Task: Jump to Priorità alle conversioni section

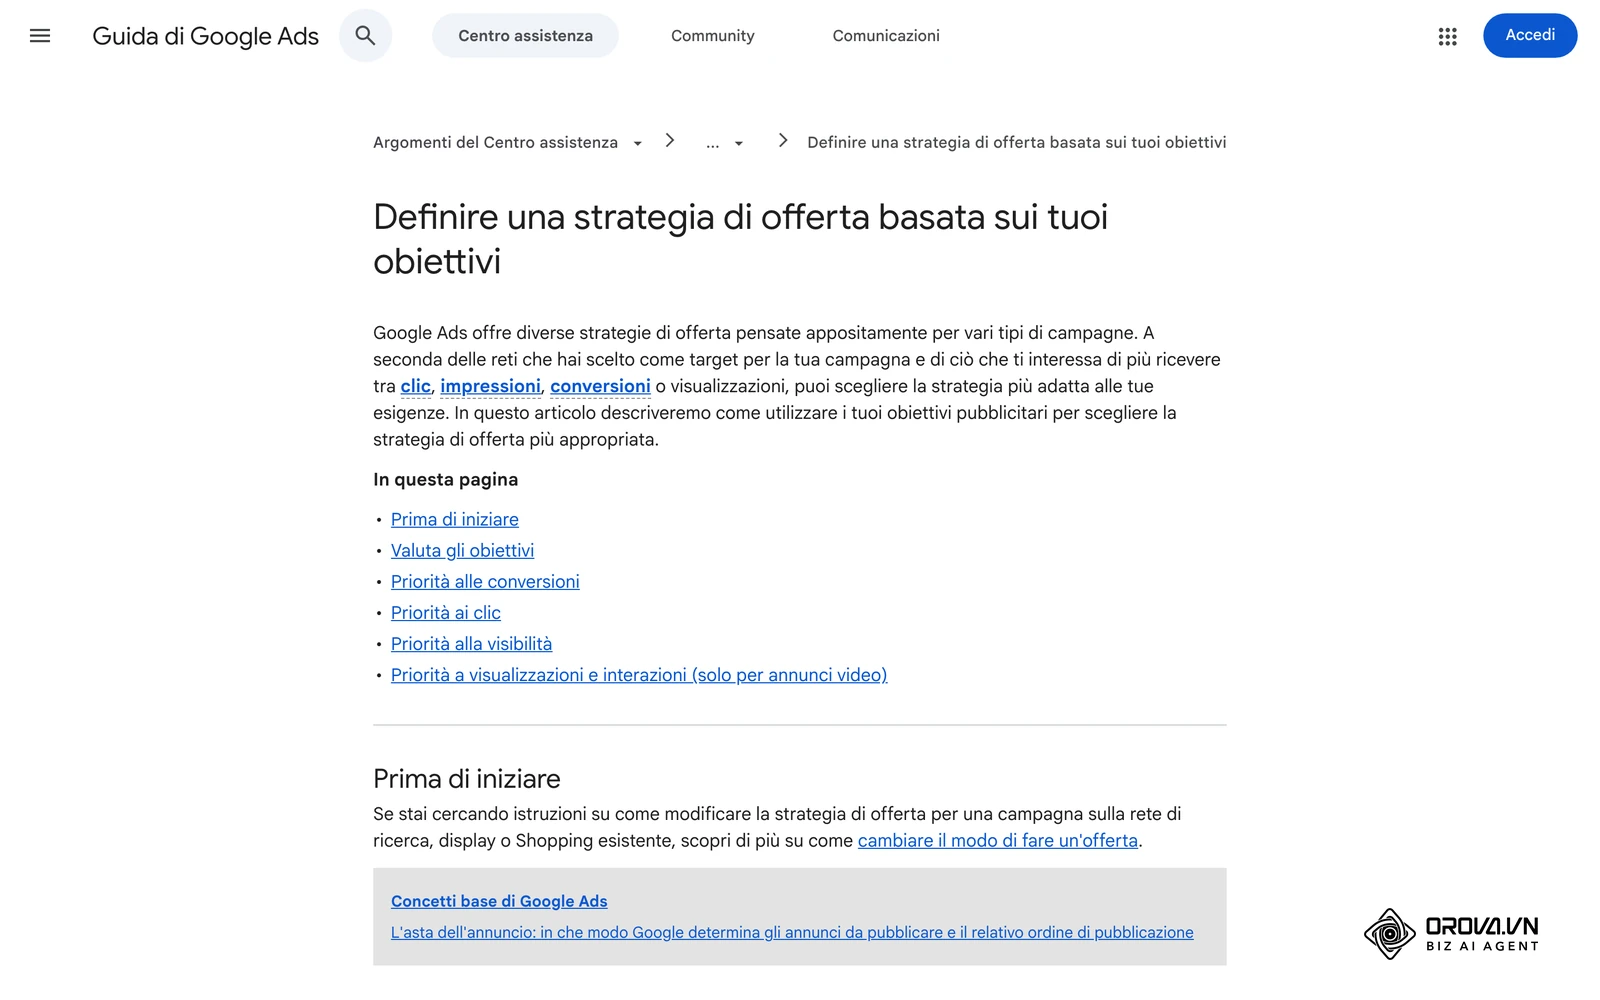Action: [485, 581]
